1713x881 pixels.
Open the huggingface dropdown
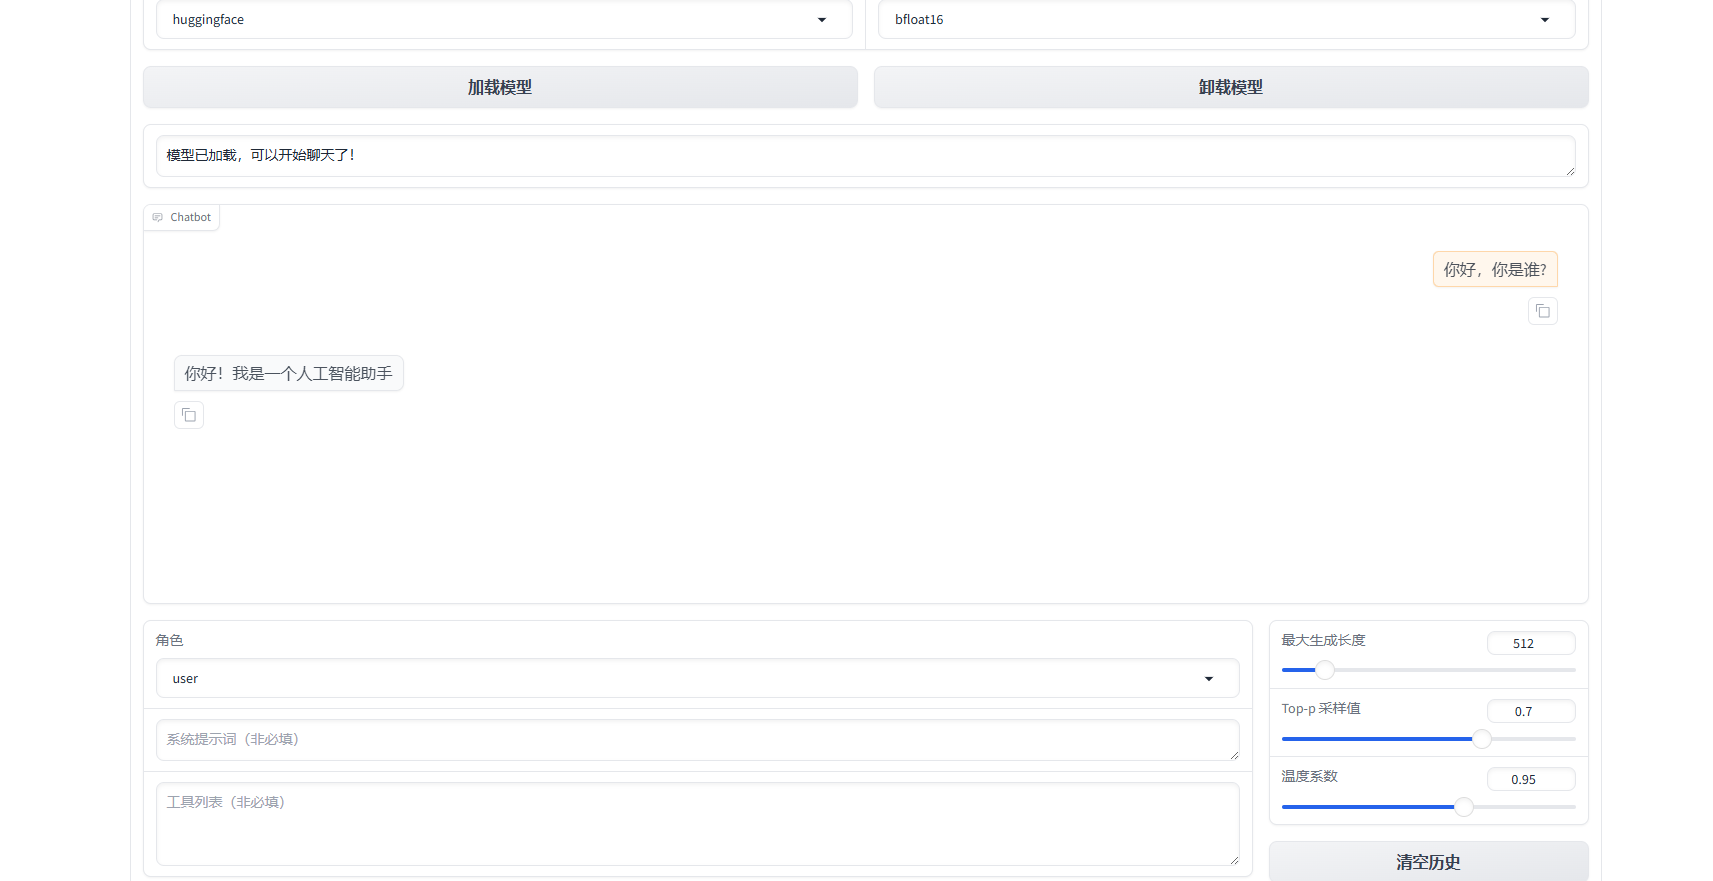click(503, 20)
